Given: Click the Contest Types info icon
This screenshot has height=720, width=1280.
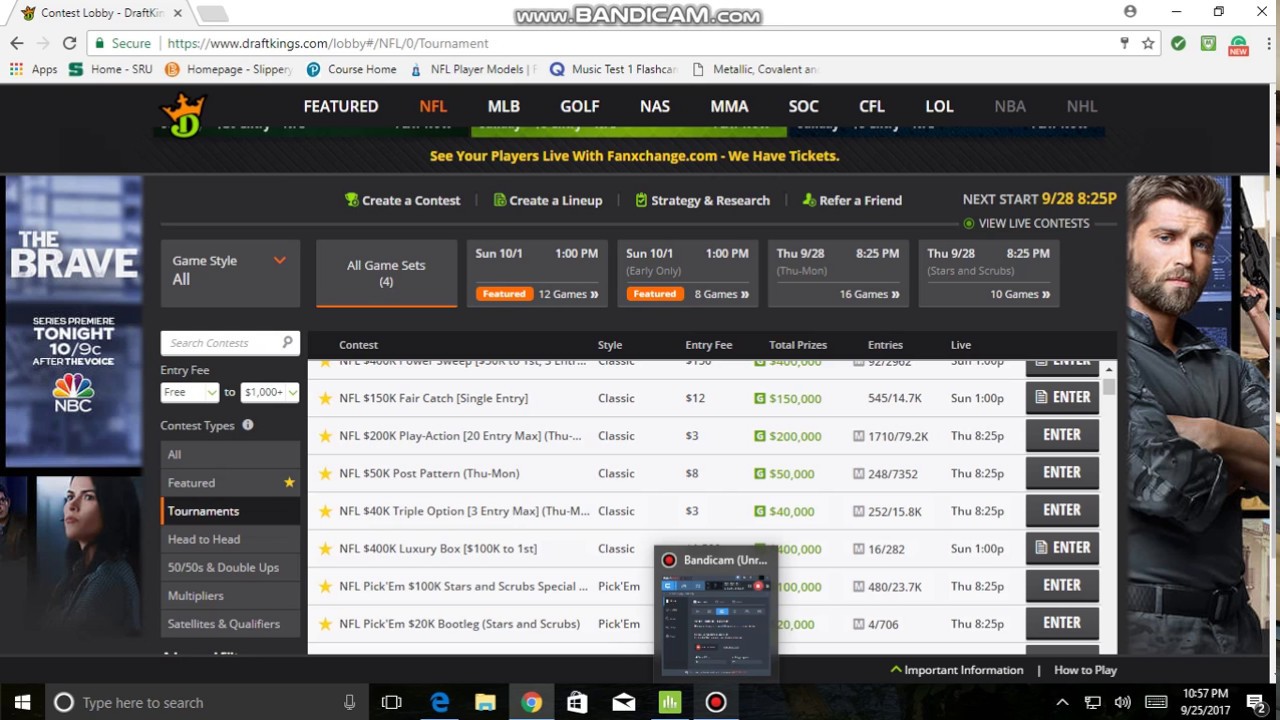Looking at the screenshot, I should [x=247, y=425].
